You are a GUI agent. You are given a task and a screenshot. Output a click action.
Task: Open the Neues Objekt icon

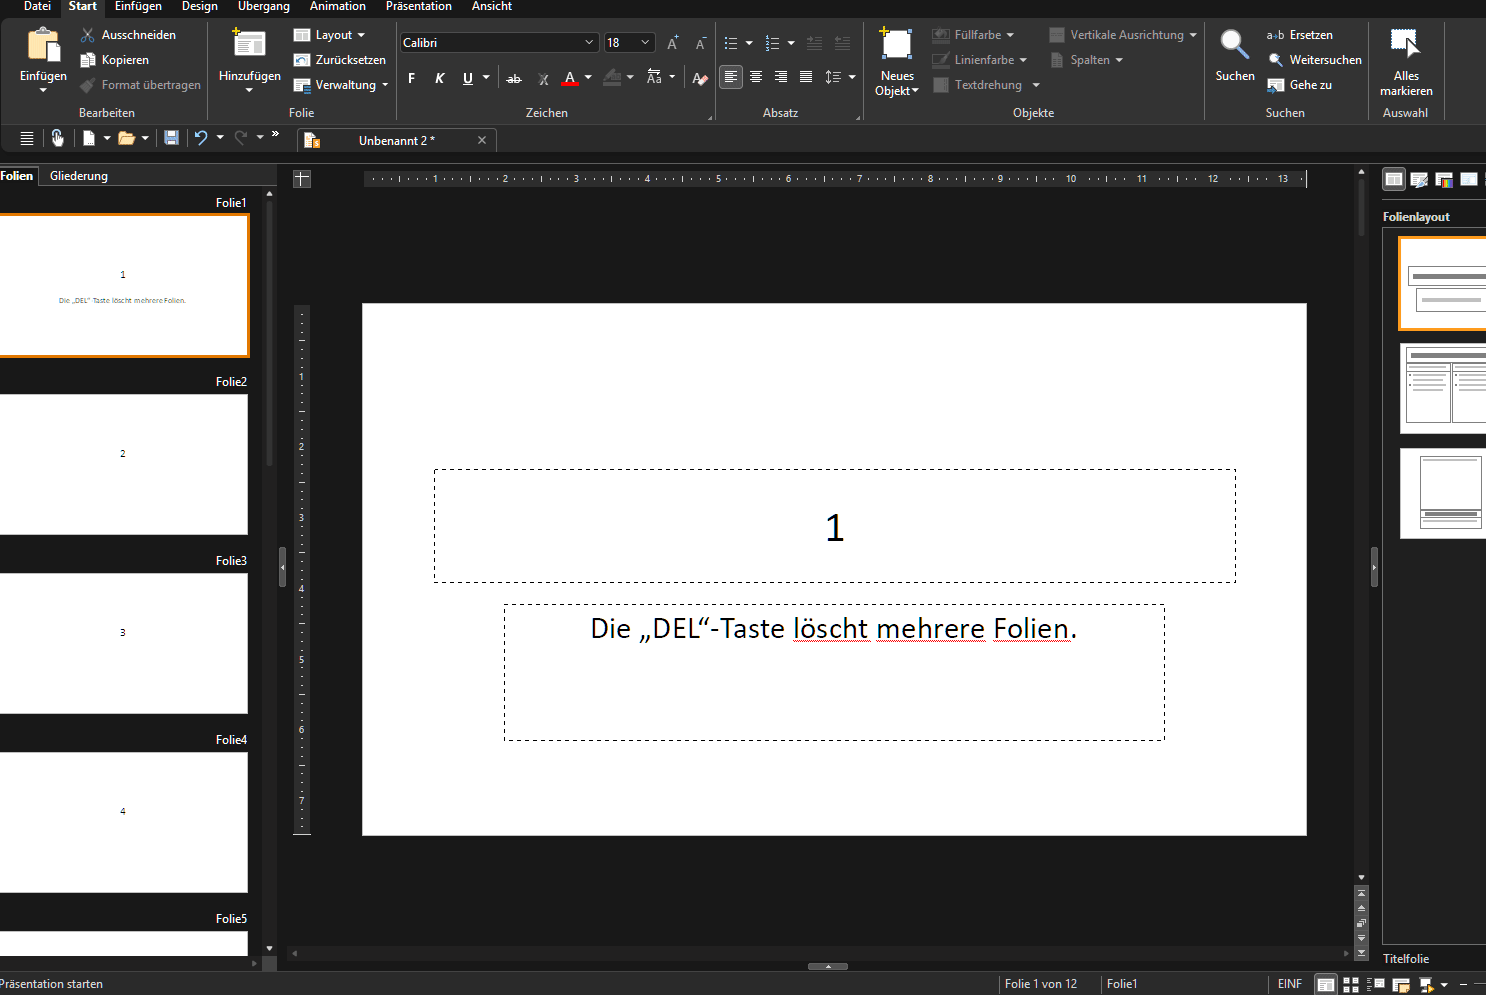(x=896, y=45)
